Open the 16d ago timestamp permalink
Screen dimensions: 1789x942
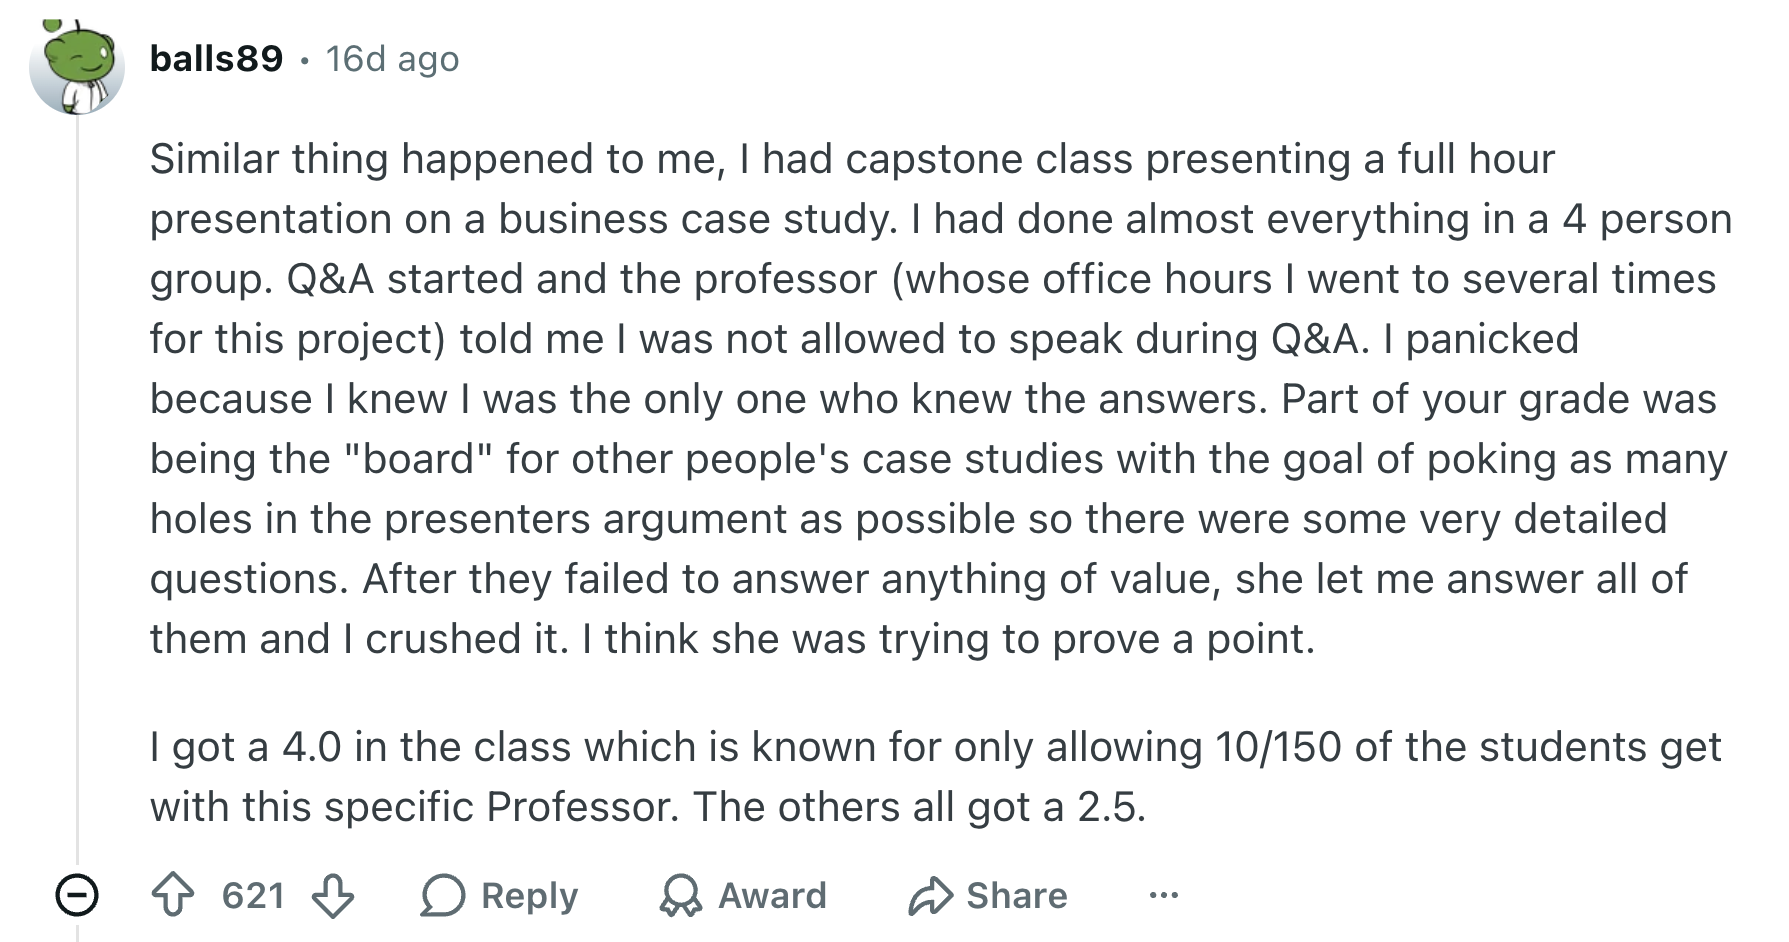point(392,59)
